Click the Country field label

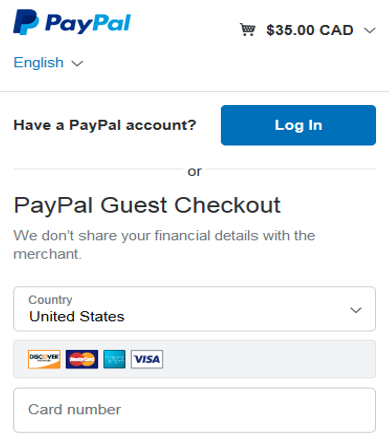50,300
